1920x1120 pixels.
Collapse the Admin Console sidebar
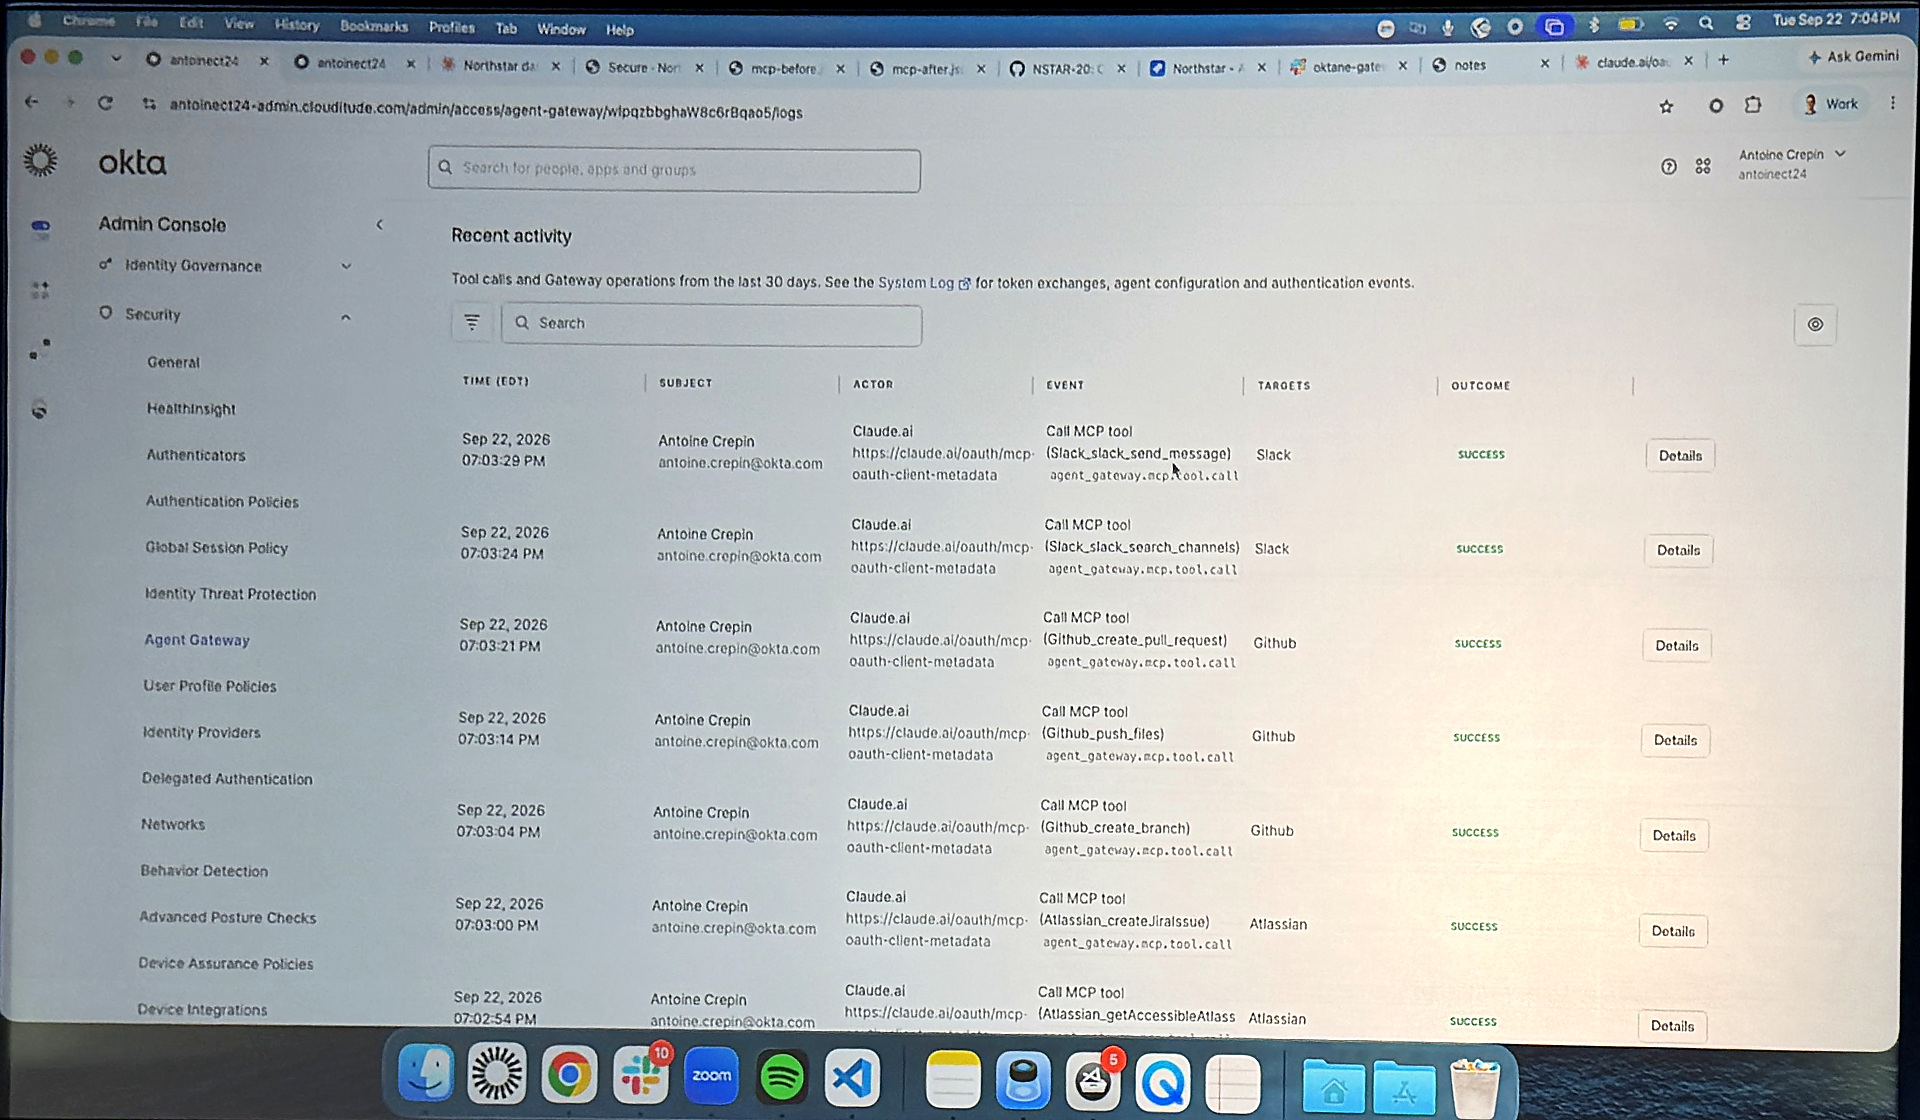click(379, 225)
